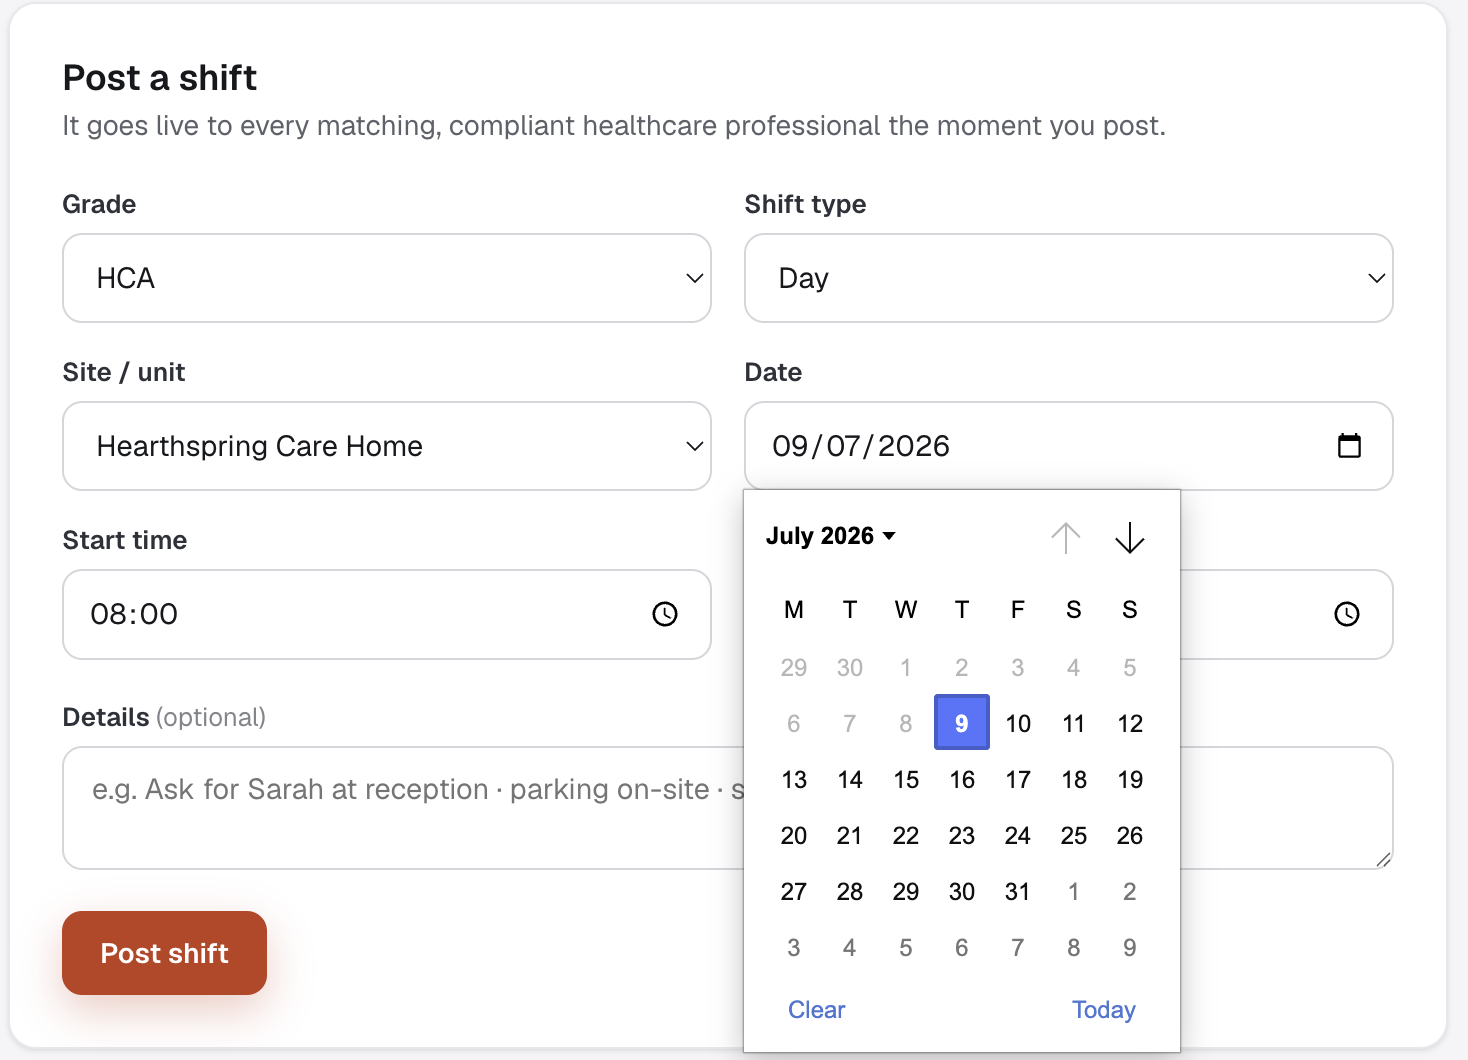Select 17 July in the calendar
1468x1060 pixels.
pos(1018,779)
